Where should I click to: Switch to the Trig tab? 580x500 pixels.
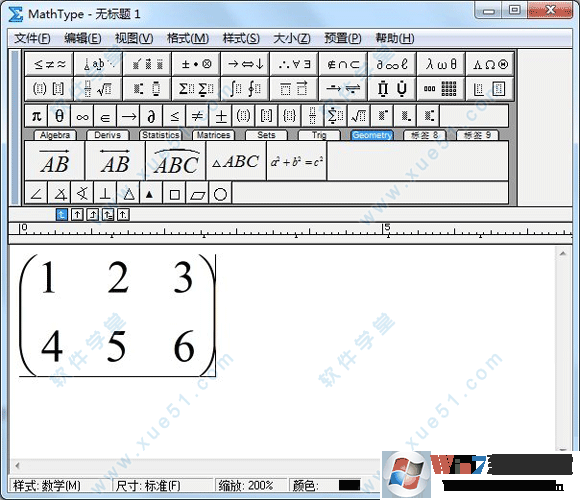tap(319, 135)
